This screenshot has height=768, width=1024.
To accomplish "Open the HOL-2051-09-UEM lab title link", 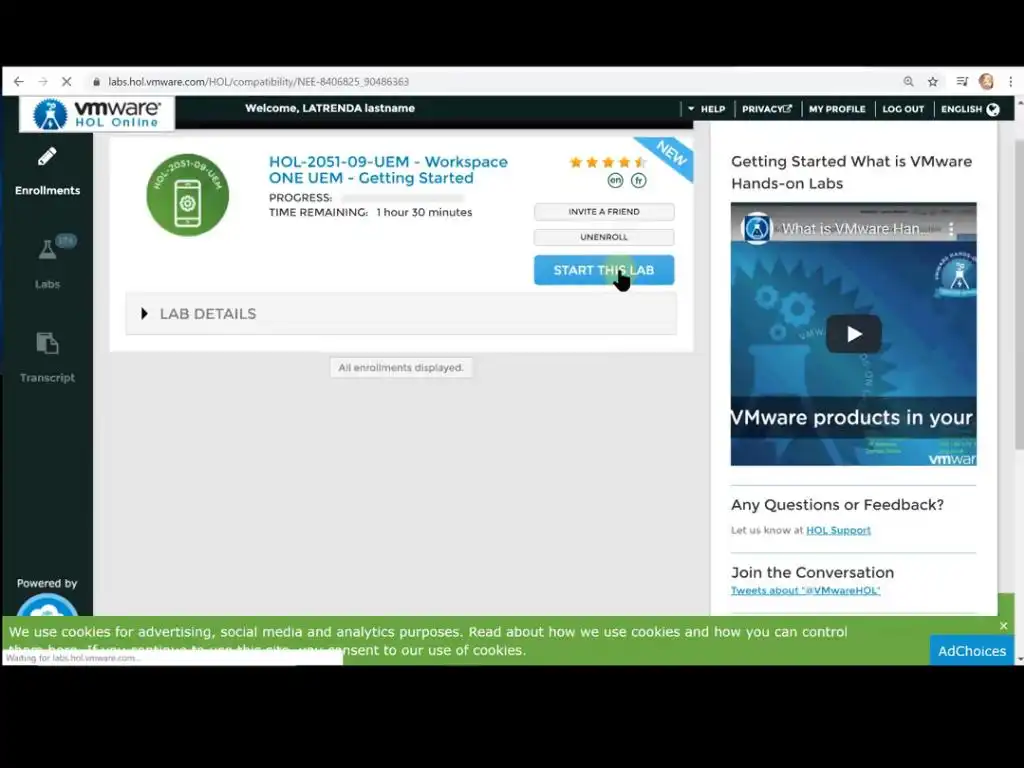I will (388, 170).
